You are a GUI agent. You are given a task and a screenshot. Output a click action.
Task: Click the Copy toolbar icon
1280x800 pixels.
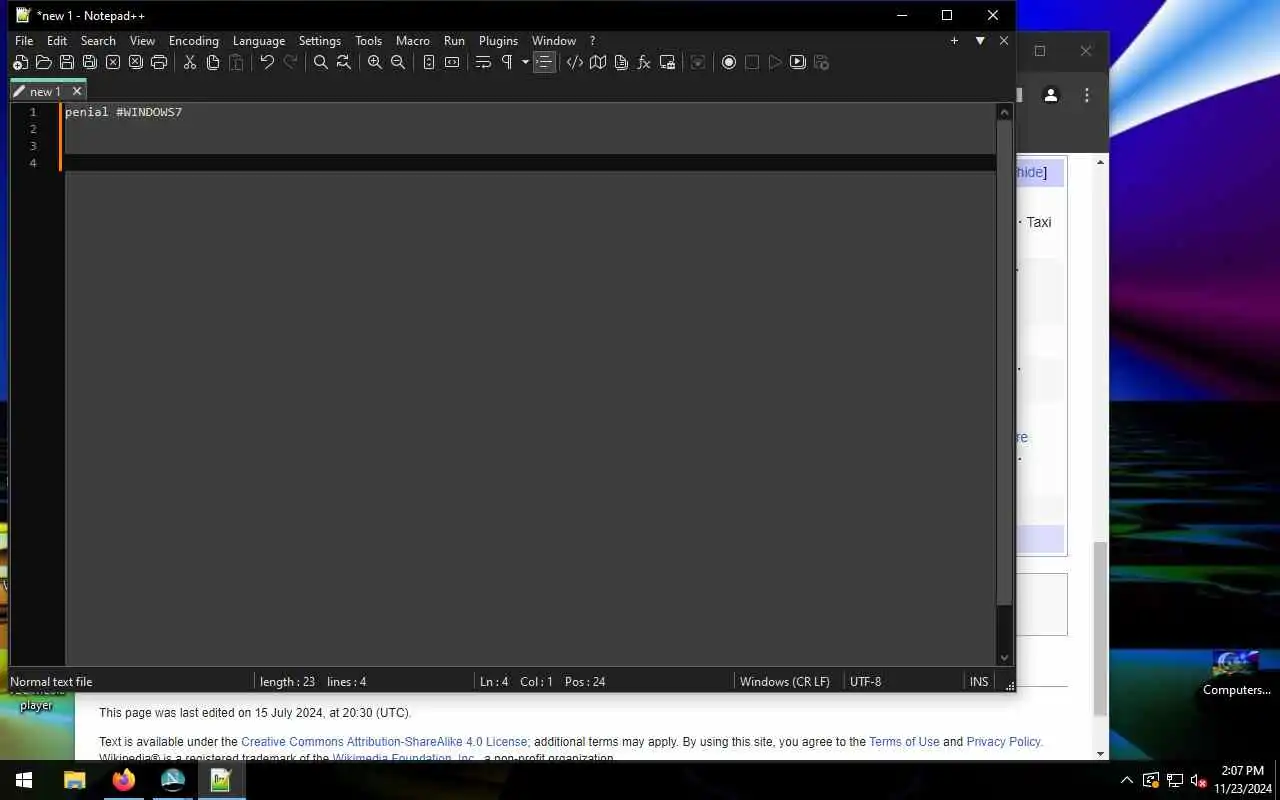(212, 62)
